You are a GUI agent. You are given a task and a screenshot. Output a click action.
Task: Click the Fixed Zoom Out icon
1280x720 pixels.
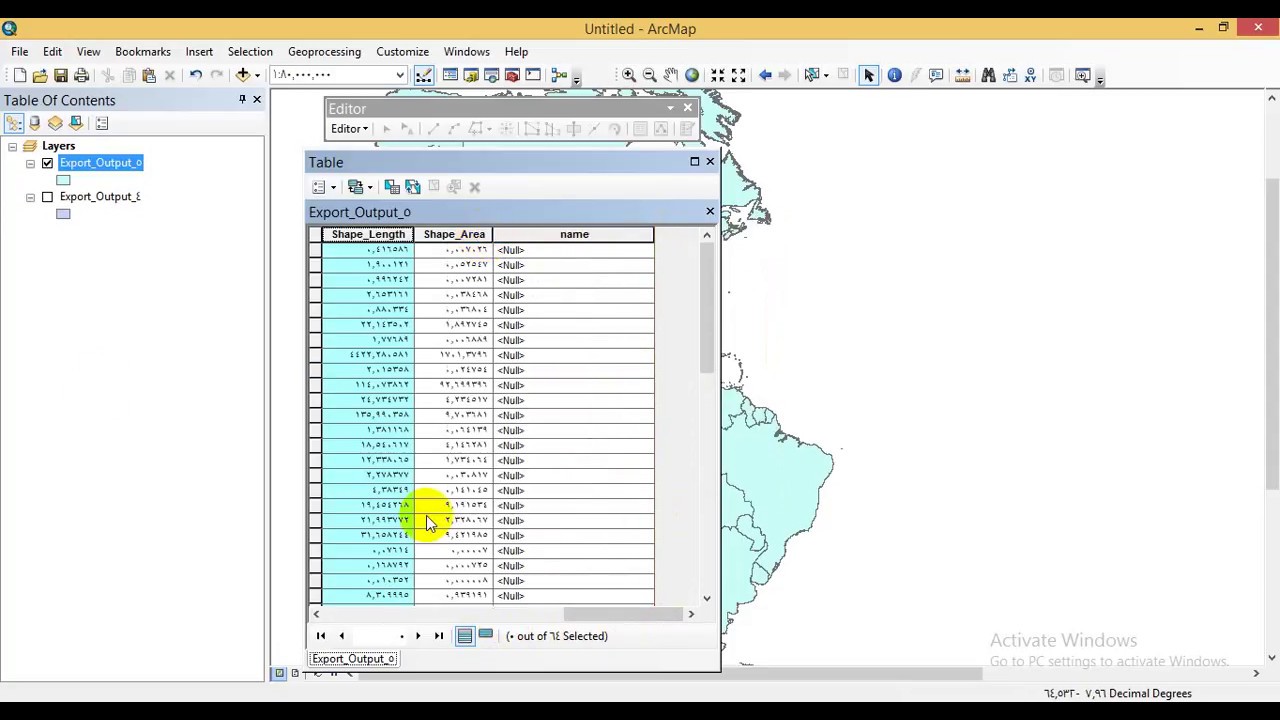coord(739,75)
